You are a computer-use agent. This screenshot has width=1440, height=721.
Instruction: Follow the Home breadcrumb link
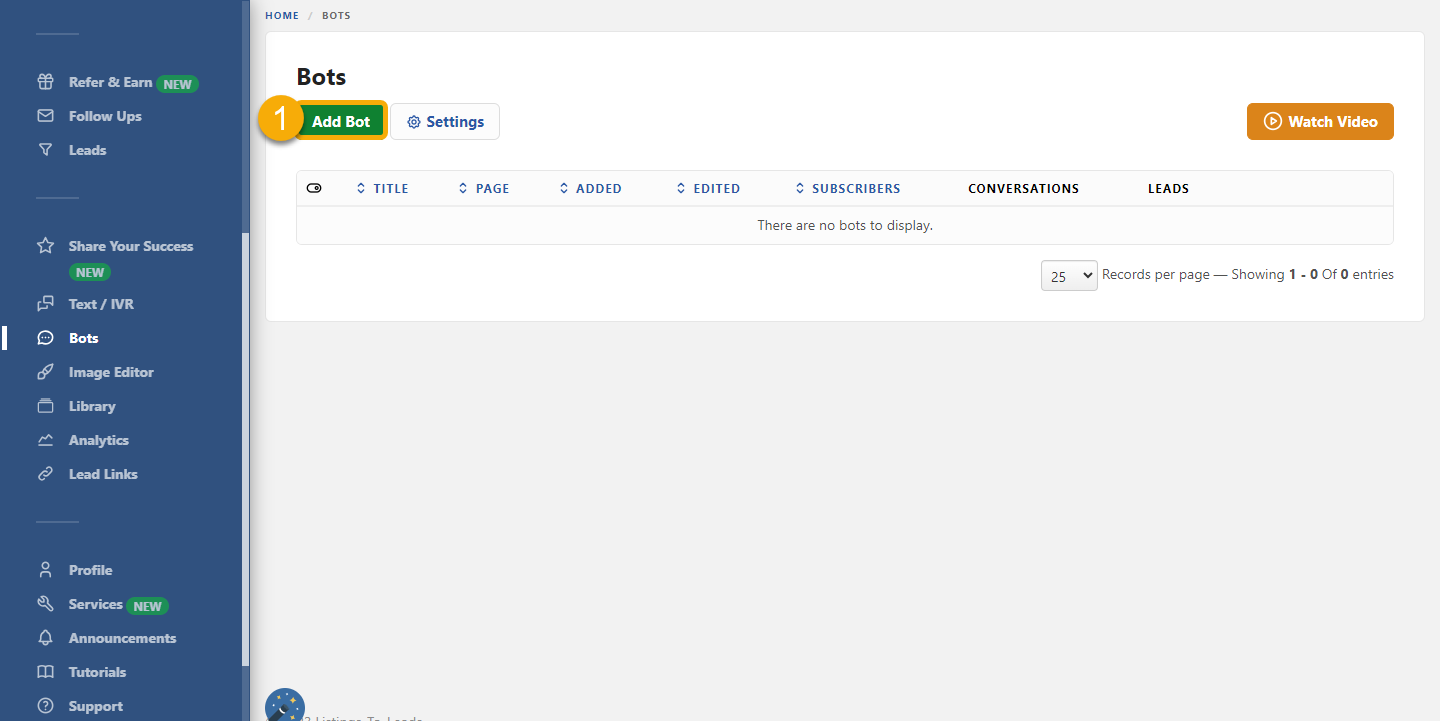click(x=282, y=16)
